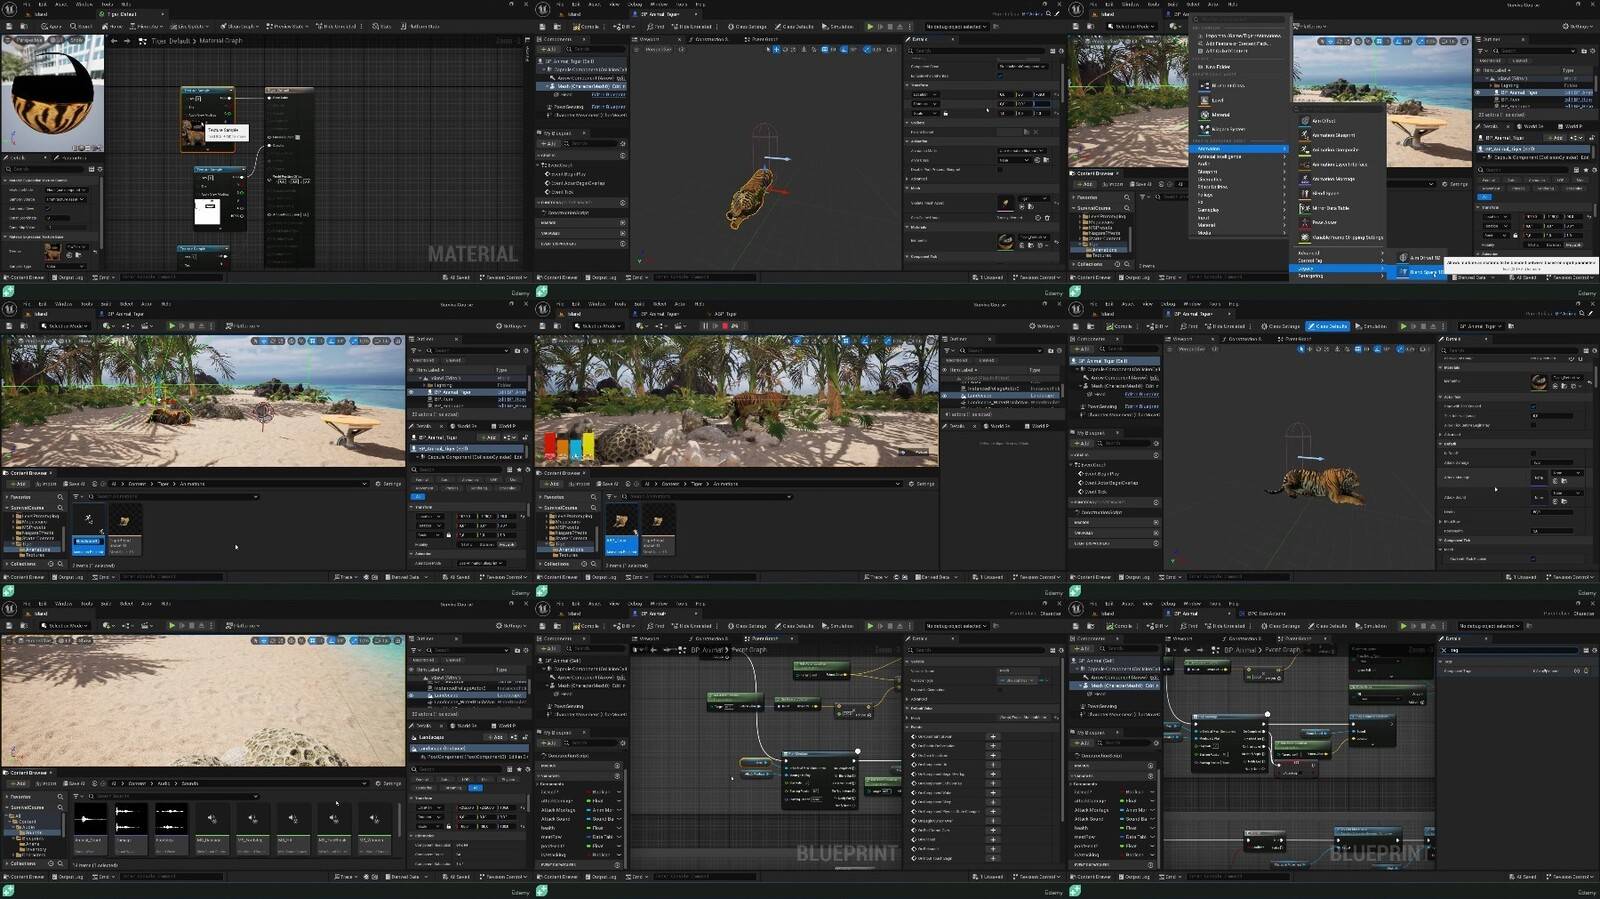Go back arrow in the BP Animal Event Graph
The width and height of the screenshot is (1600, 899).
point(654,650)
